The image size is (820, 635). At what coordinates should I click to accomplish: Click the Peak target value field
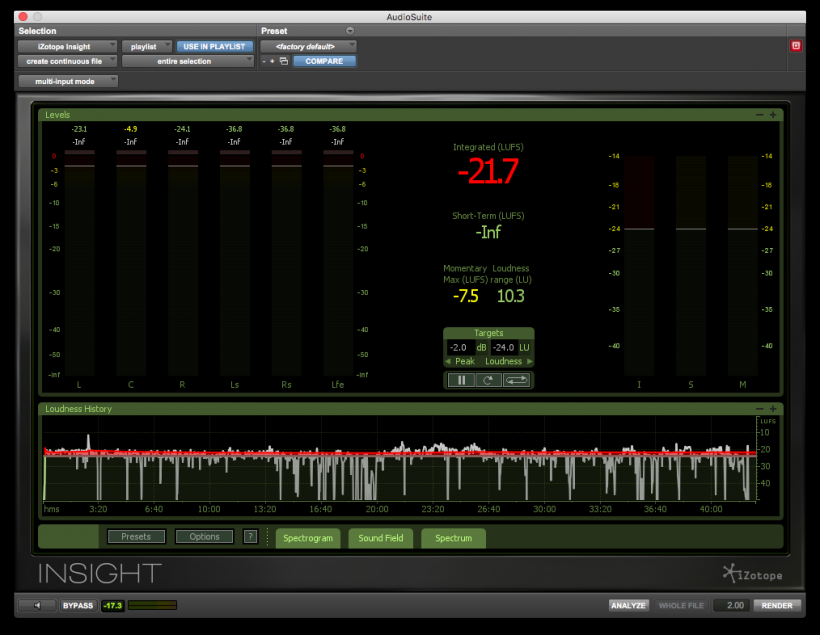click(460, 347)
